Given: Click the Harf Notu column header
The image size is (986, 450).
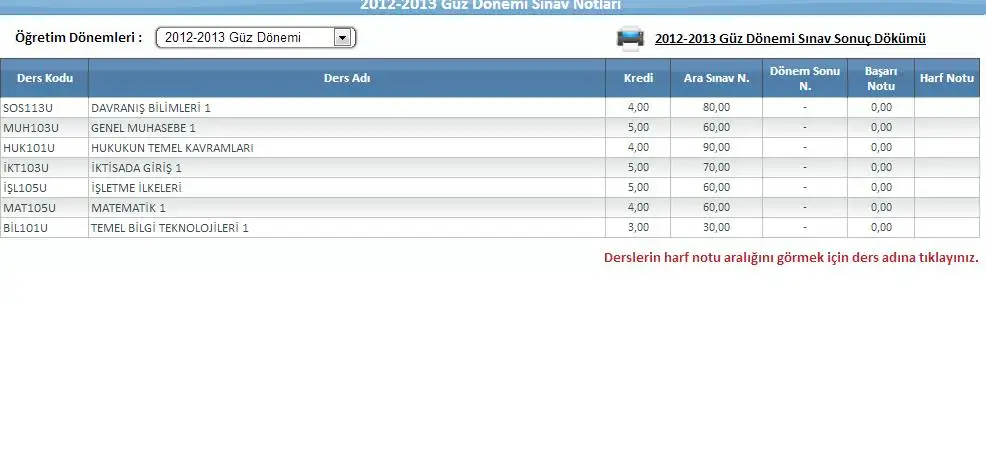Looking at the screenshot, I should pos(946,78).
